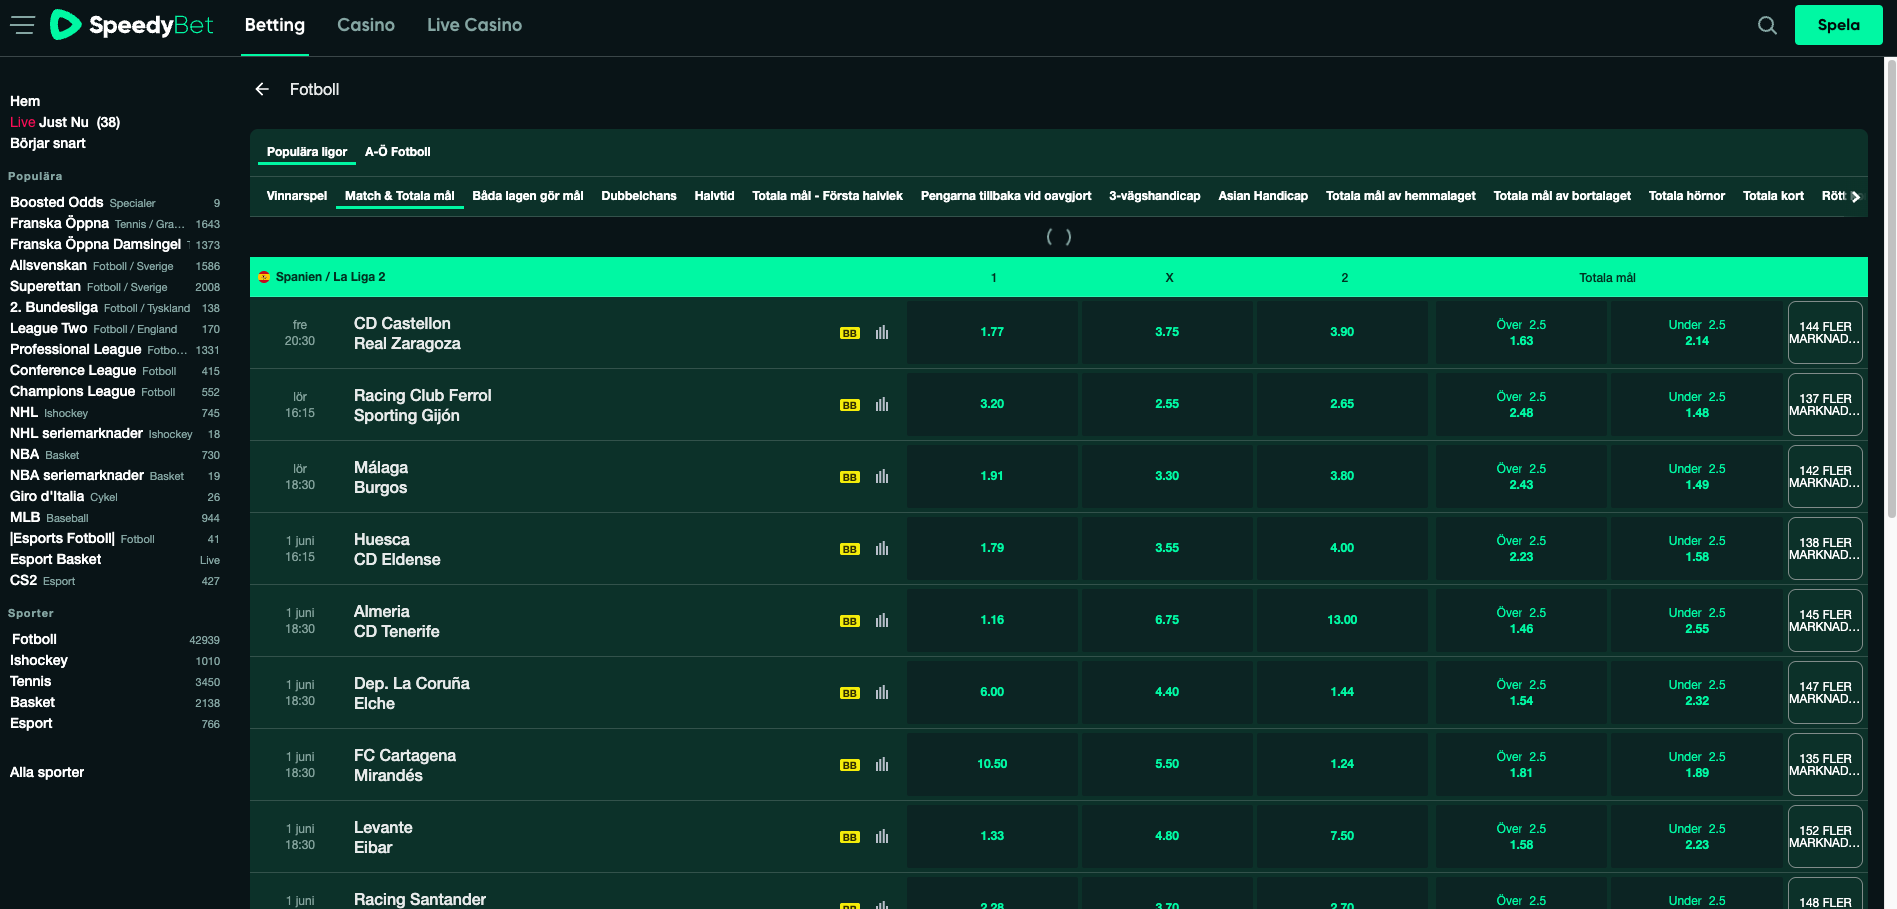Open statistics icon for Huesca match

click(x=882, y=548)
